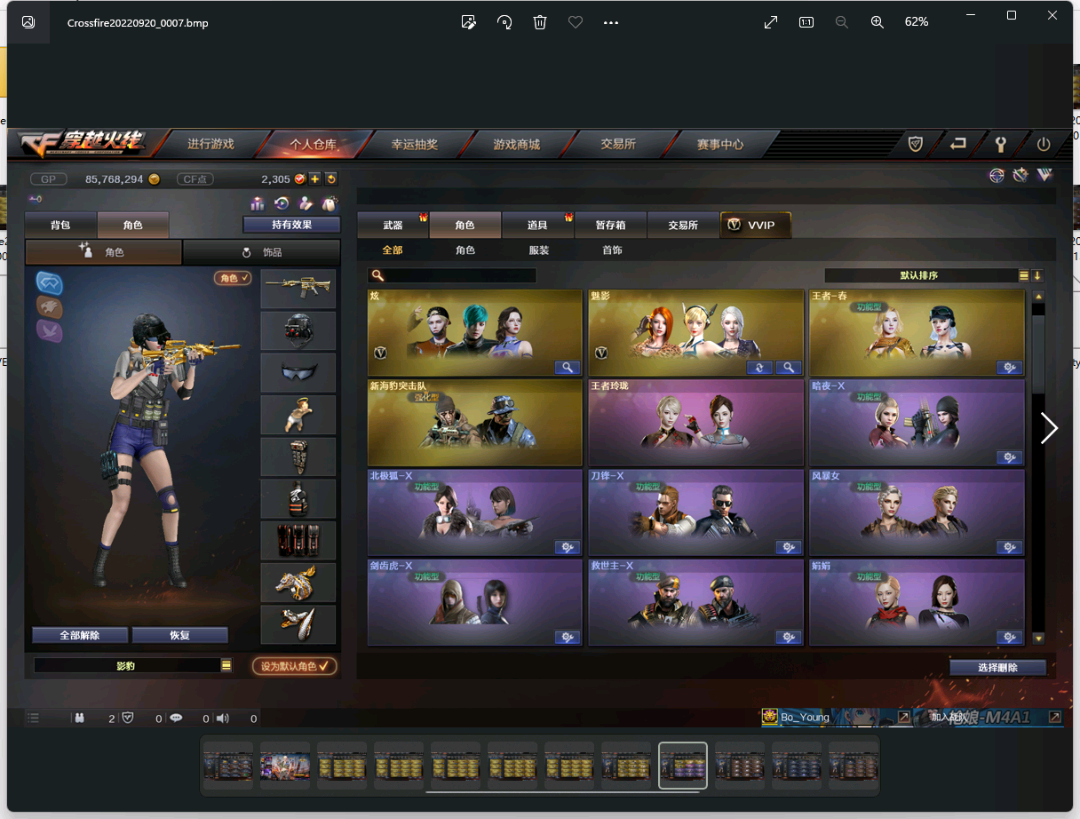
Task: Select 首饰 sub-filter
Action: pos(612,250)
